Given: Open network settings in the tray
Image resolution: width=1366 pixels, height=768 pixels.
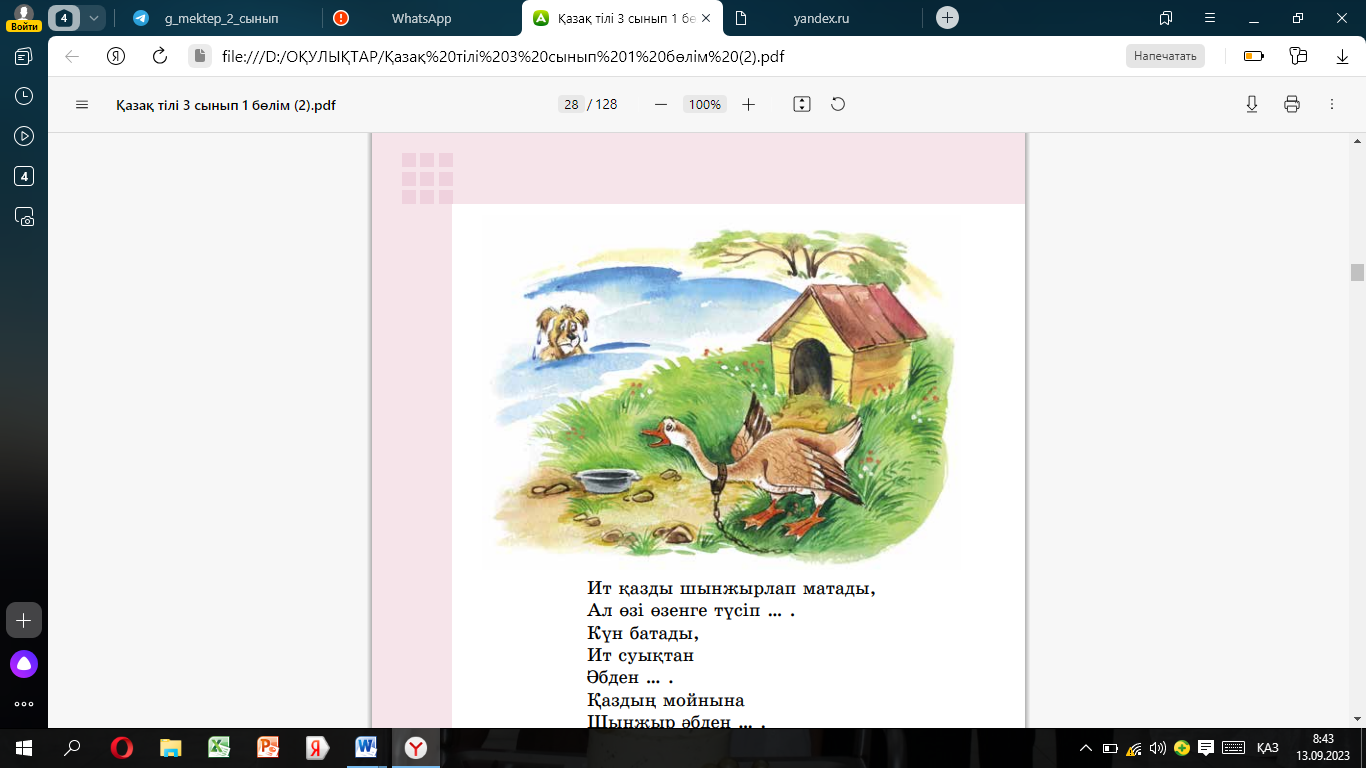Looking at the screenshot, I should (x=1134, y=748).
